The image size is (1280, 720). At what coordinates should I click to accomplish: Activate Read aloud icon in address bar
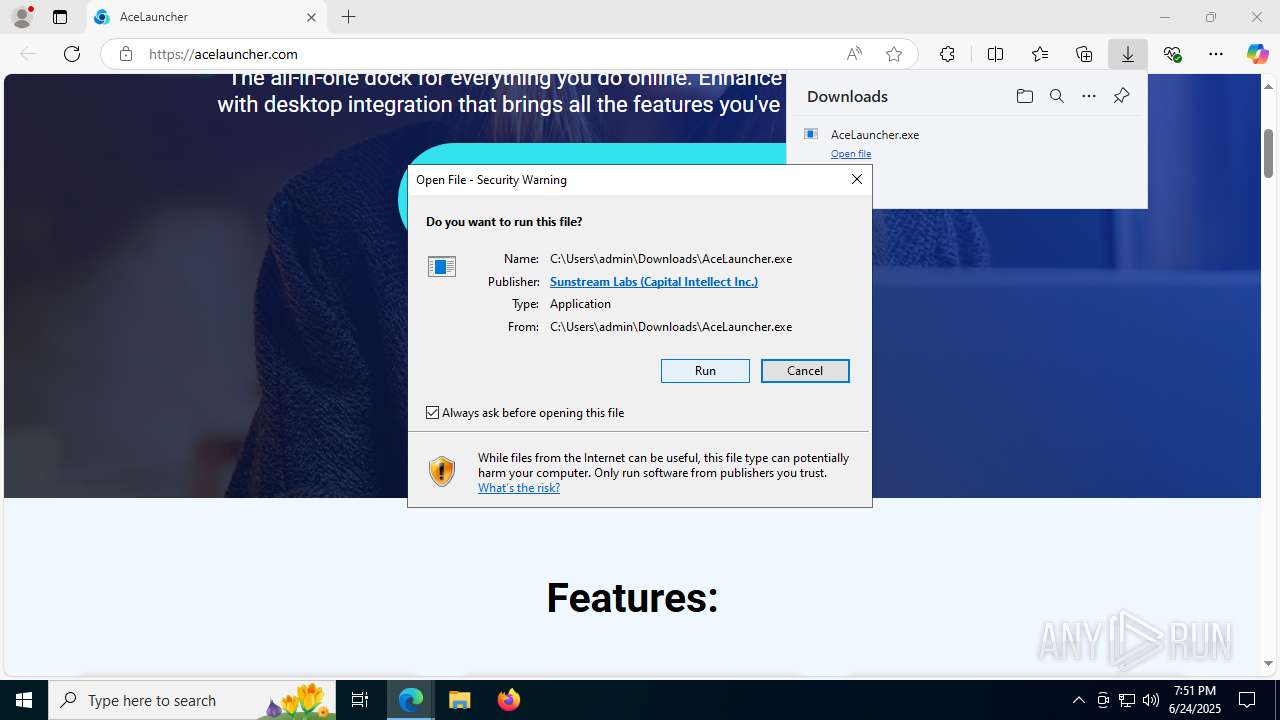click(x=854, y=54)
